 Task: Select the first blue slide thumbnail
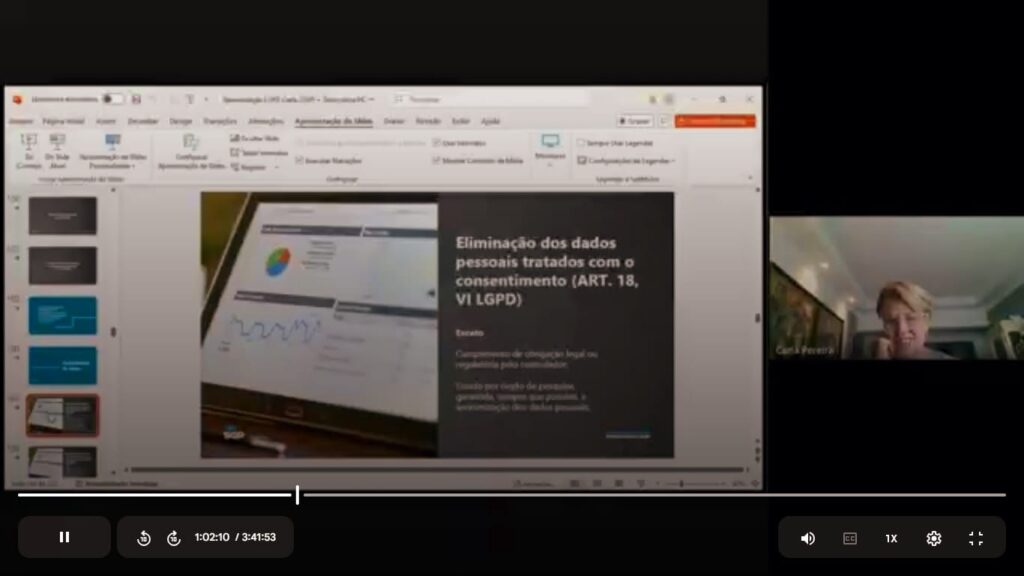point(63,315)
